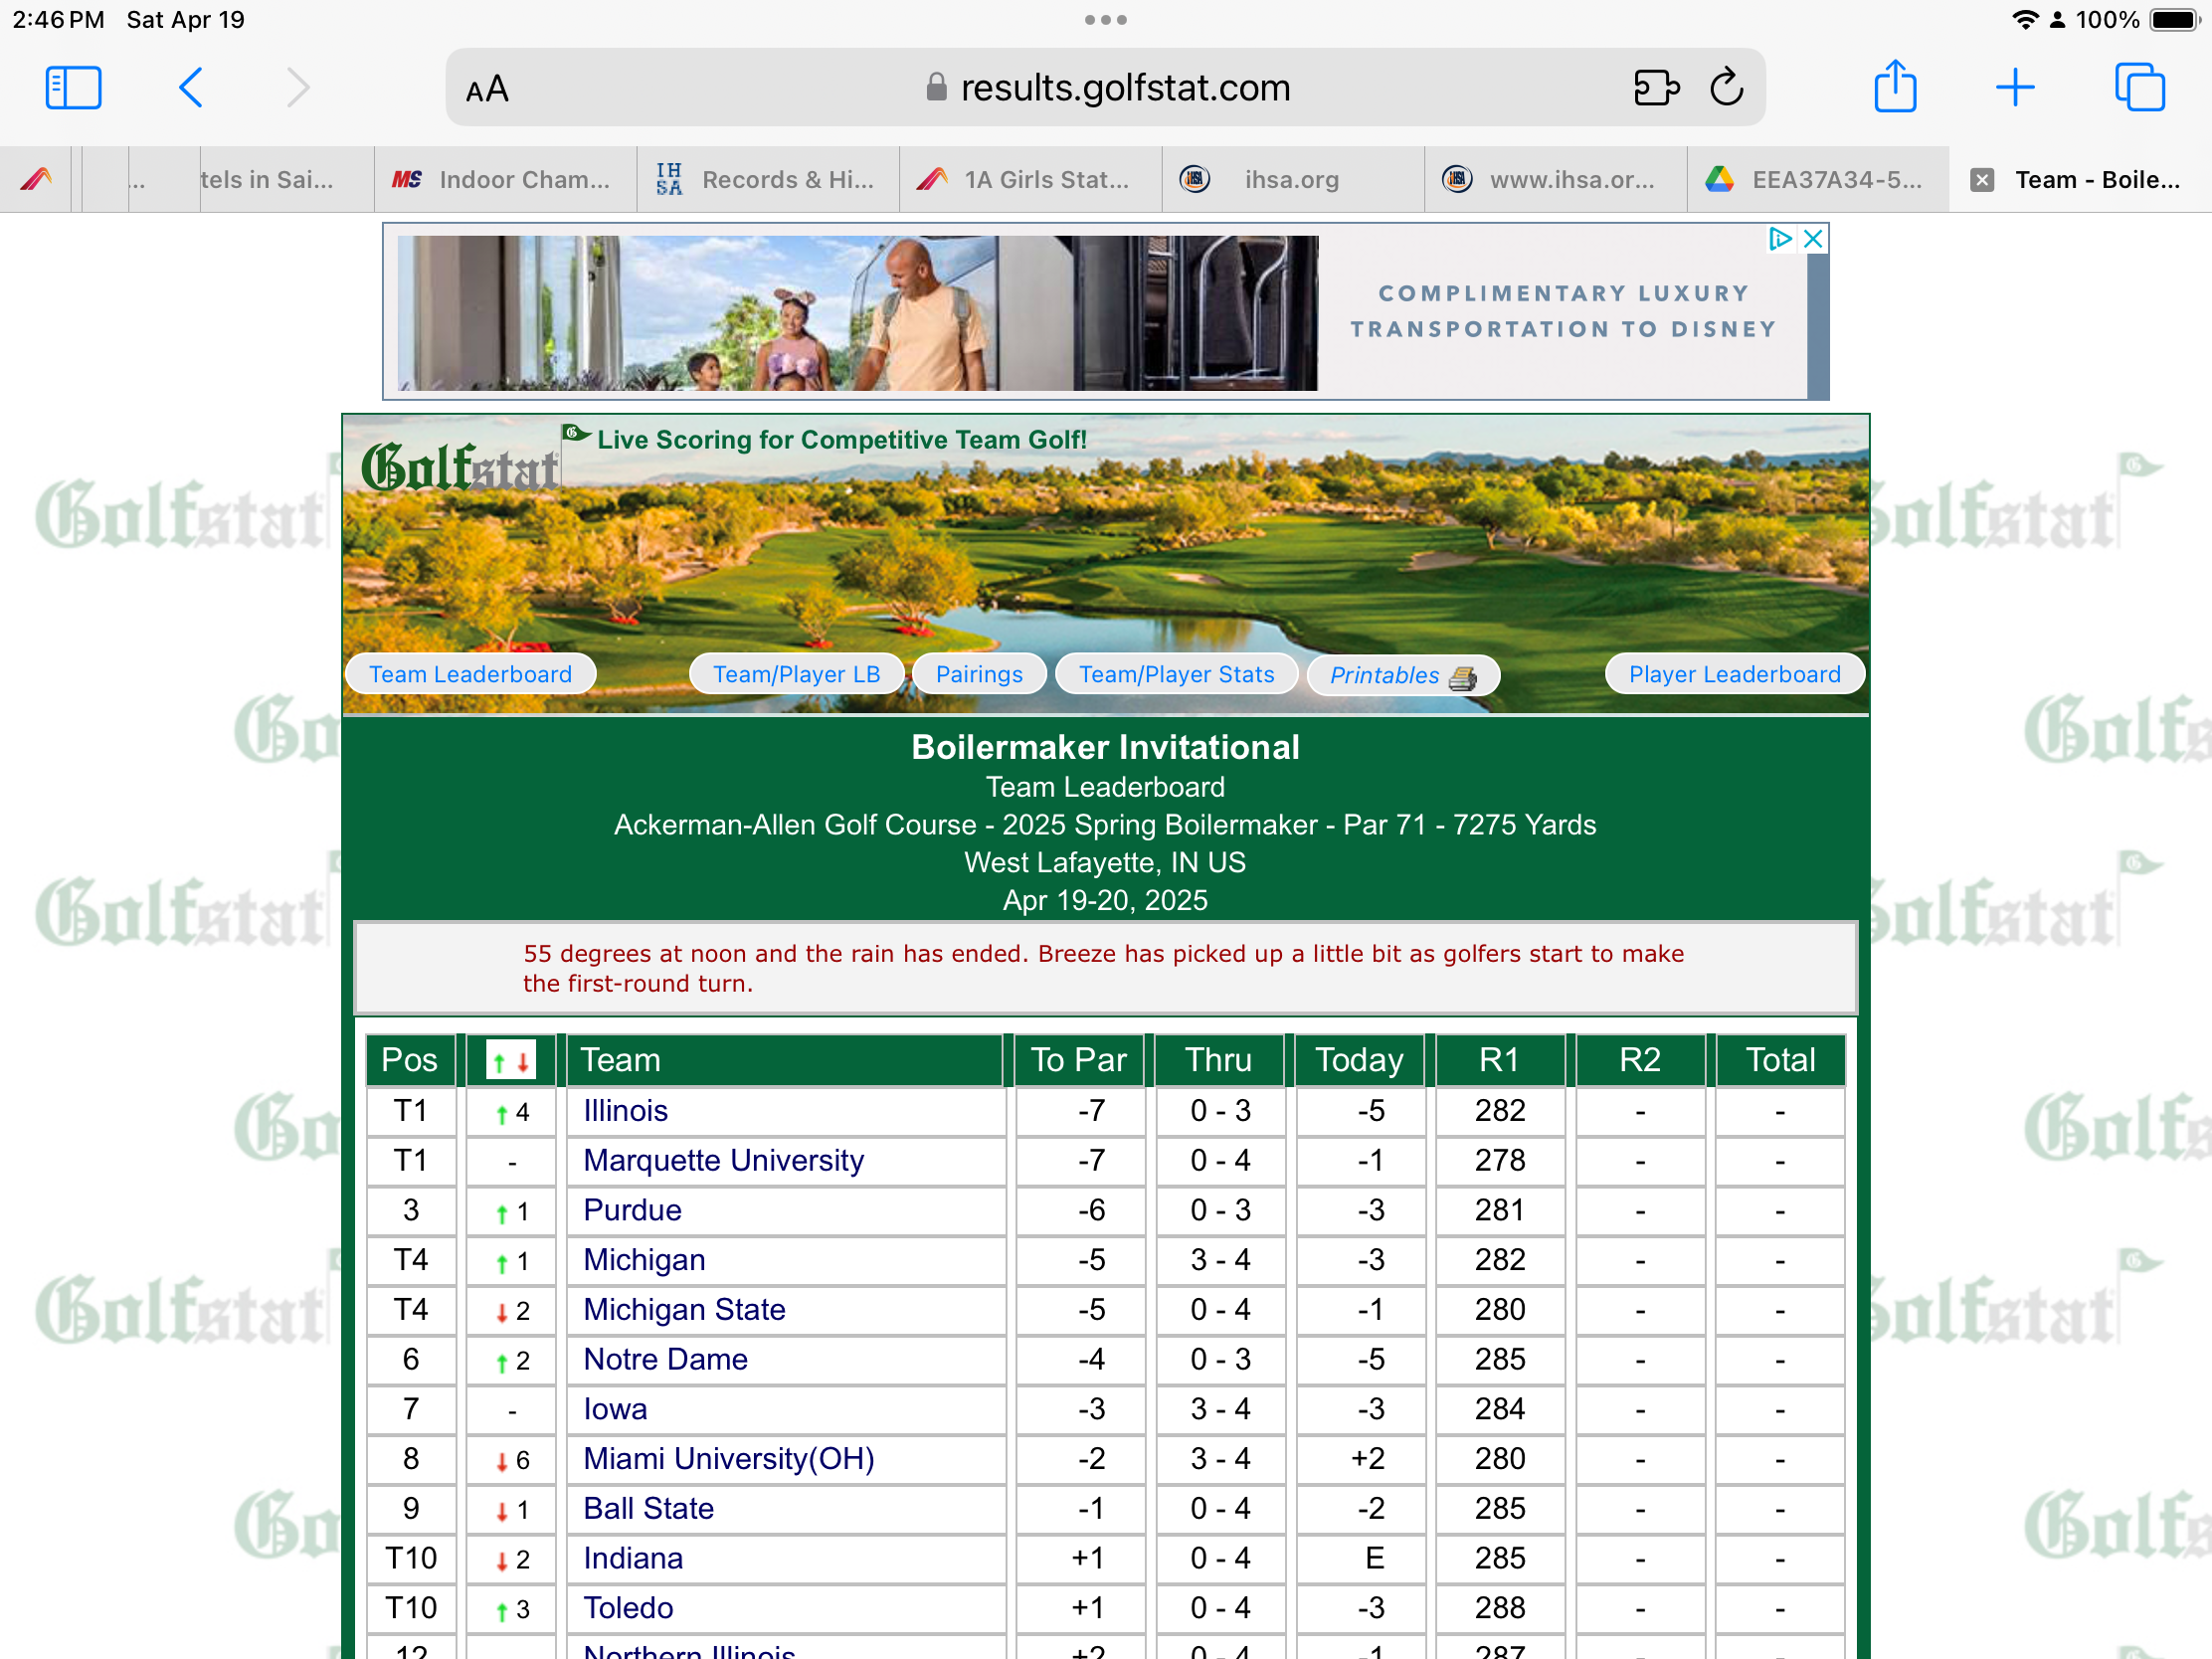Open the Player Leaderboard button
Screen dimensions: 2212x1659
(1733, 674)
